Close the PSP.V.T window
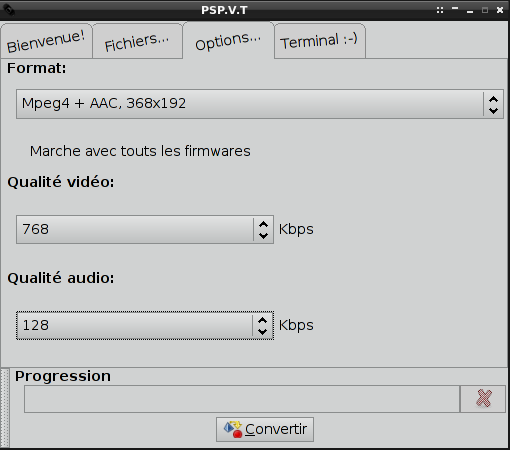Viewport: 510px width, 450px height. coord(500,10)
